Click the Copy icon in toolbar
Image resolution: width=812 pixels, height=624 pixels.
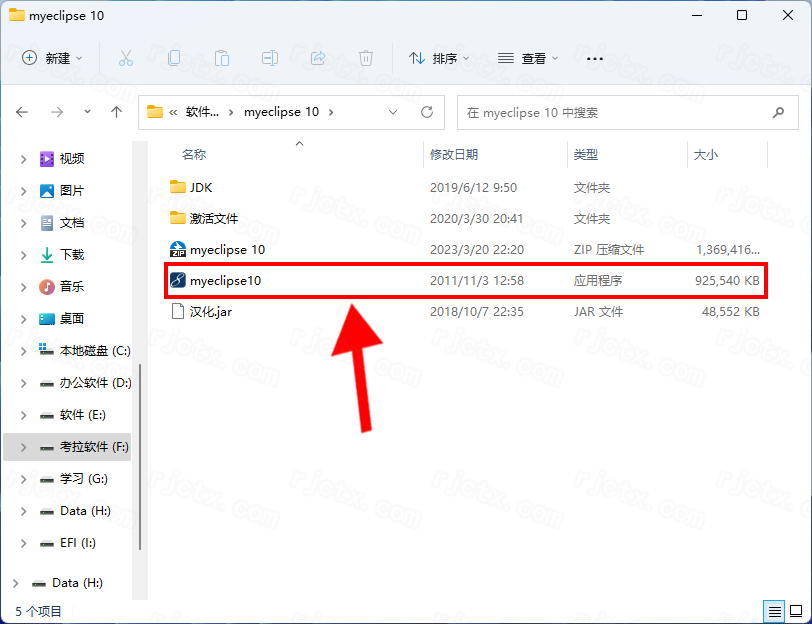[x=174, y=58]
